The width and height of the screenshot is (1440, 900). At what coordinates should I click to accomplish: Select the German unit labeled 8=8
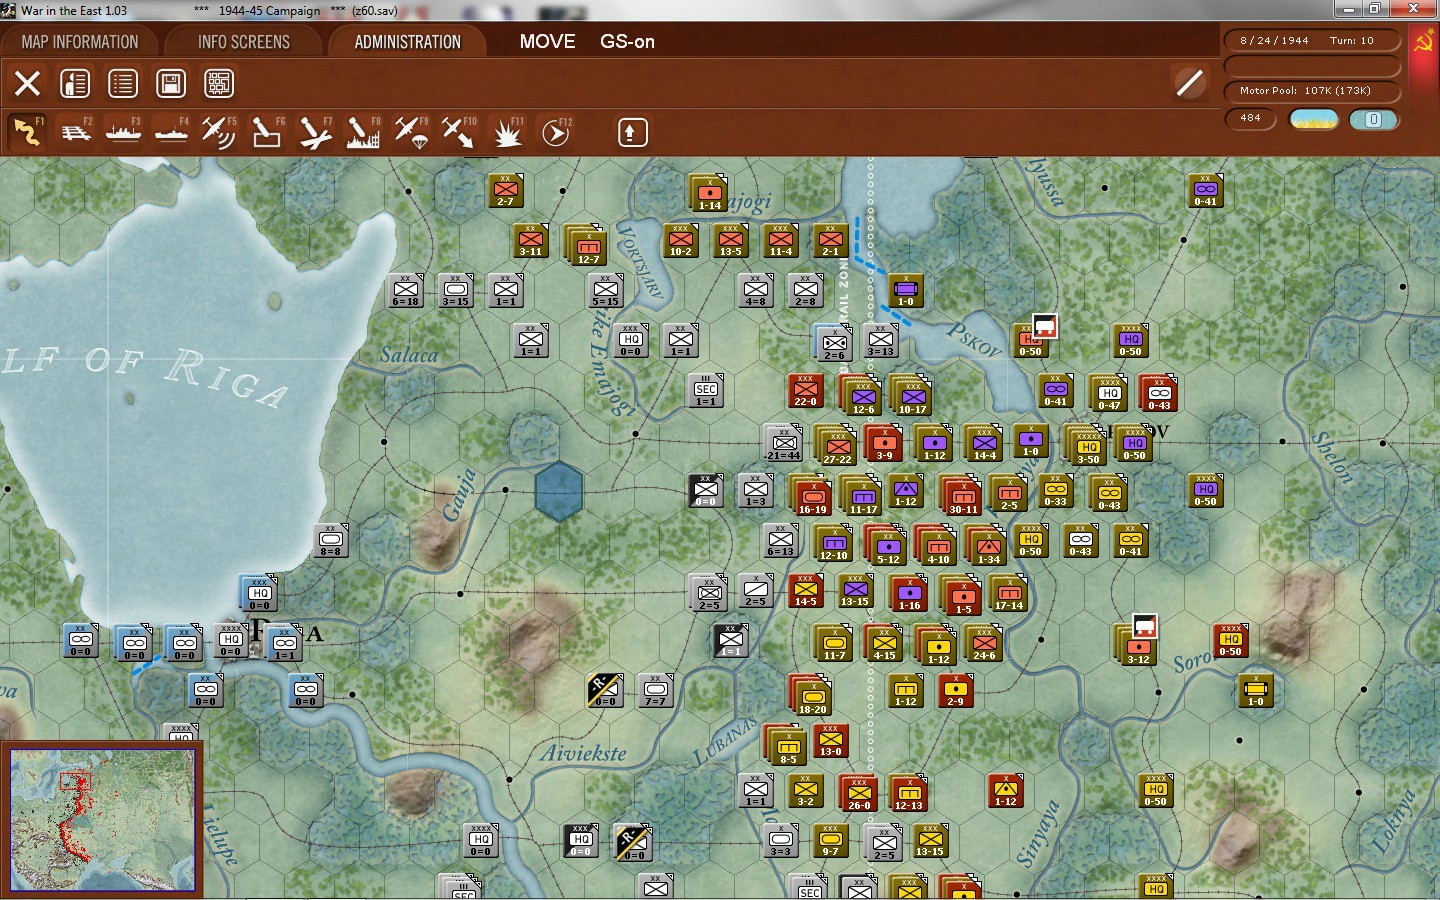click(x=331, y=540)
